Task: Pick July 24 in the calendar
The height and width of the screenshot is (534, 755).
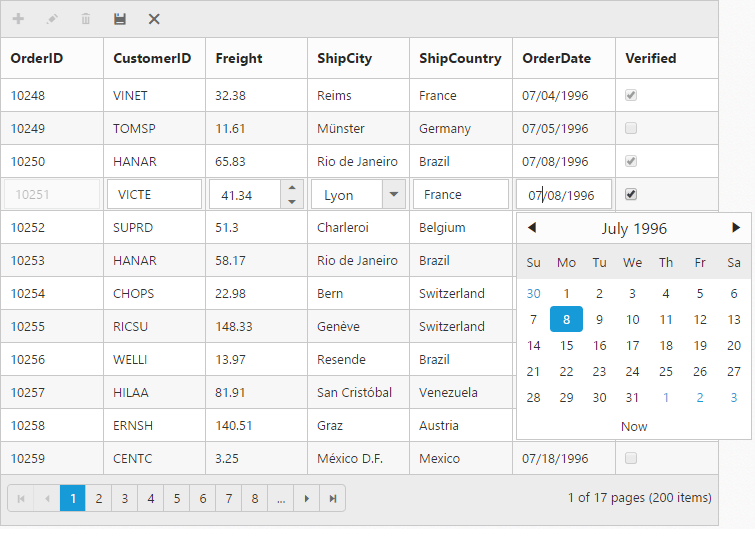Action: pos(632,371)
